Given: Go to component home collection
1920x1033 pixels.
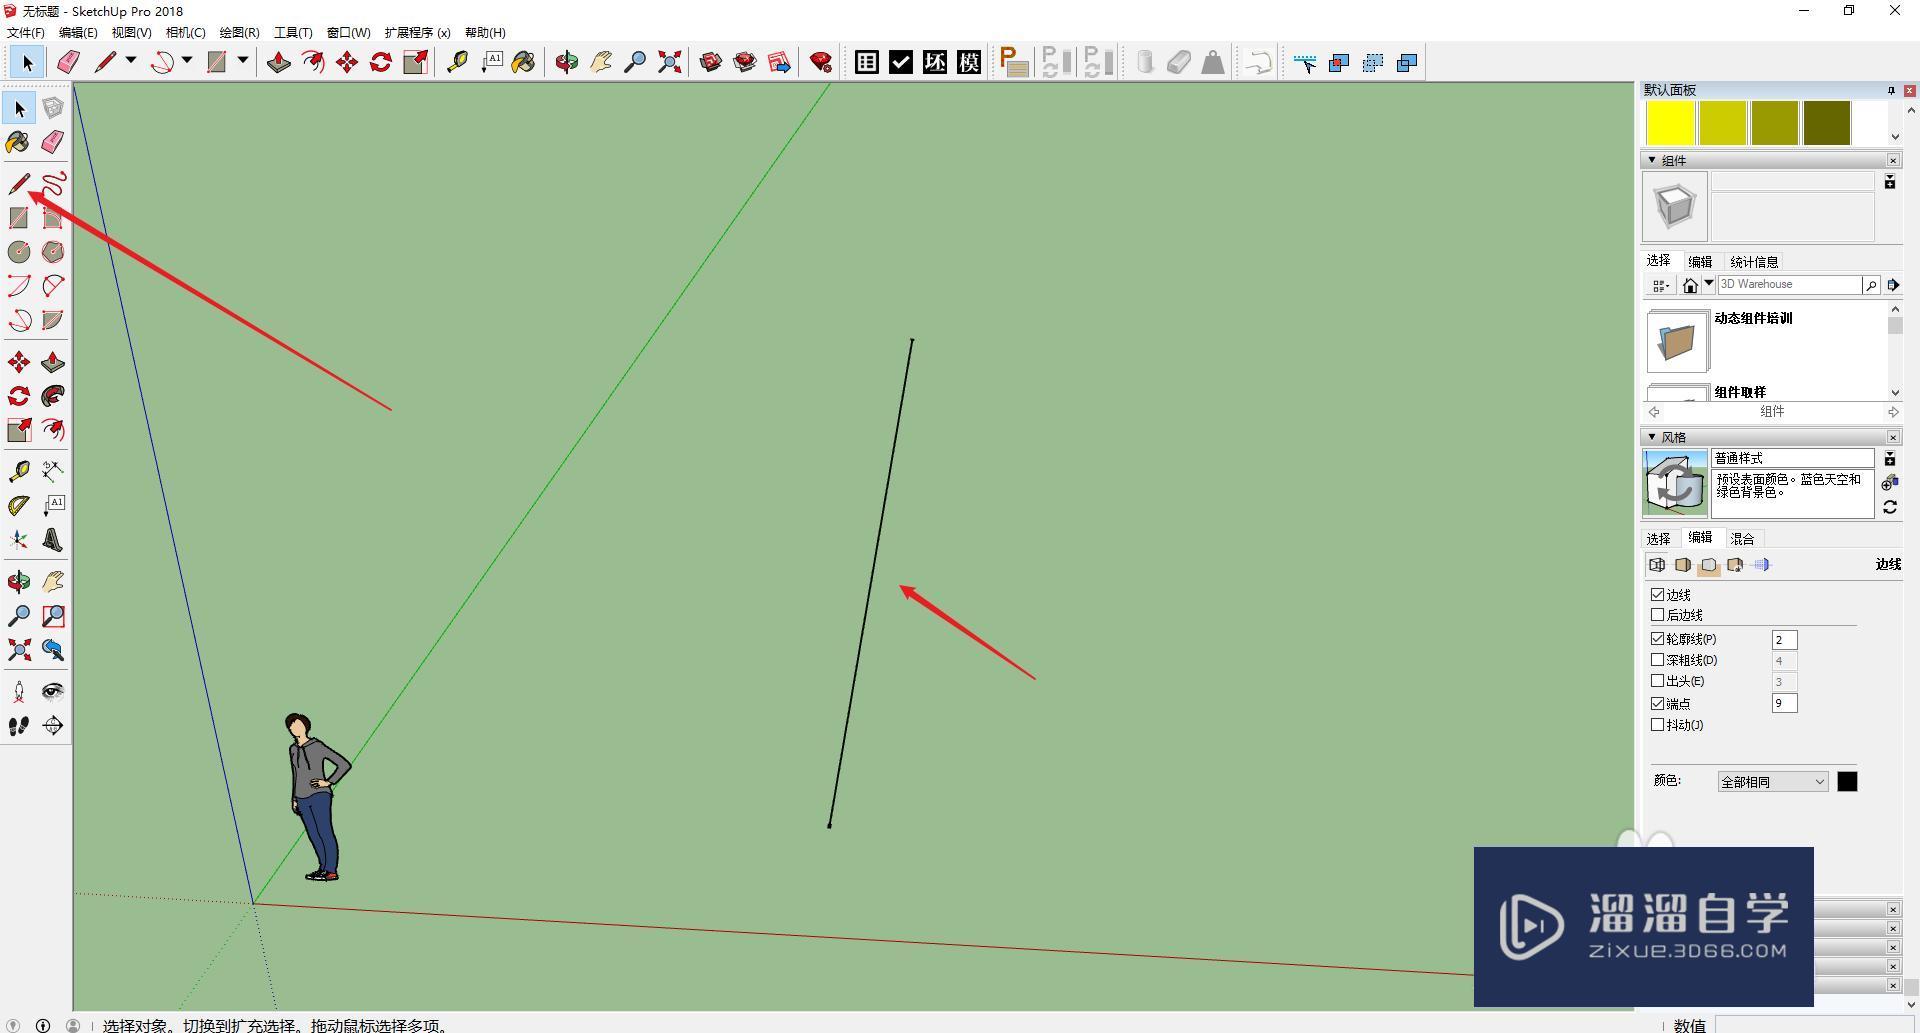Looking at the screenshot, I should [1690, 286].
